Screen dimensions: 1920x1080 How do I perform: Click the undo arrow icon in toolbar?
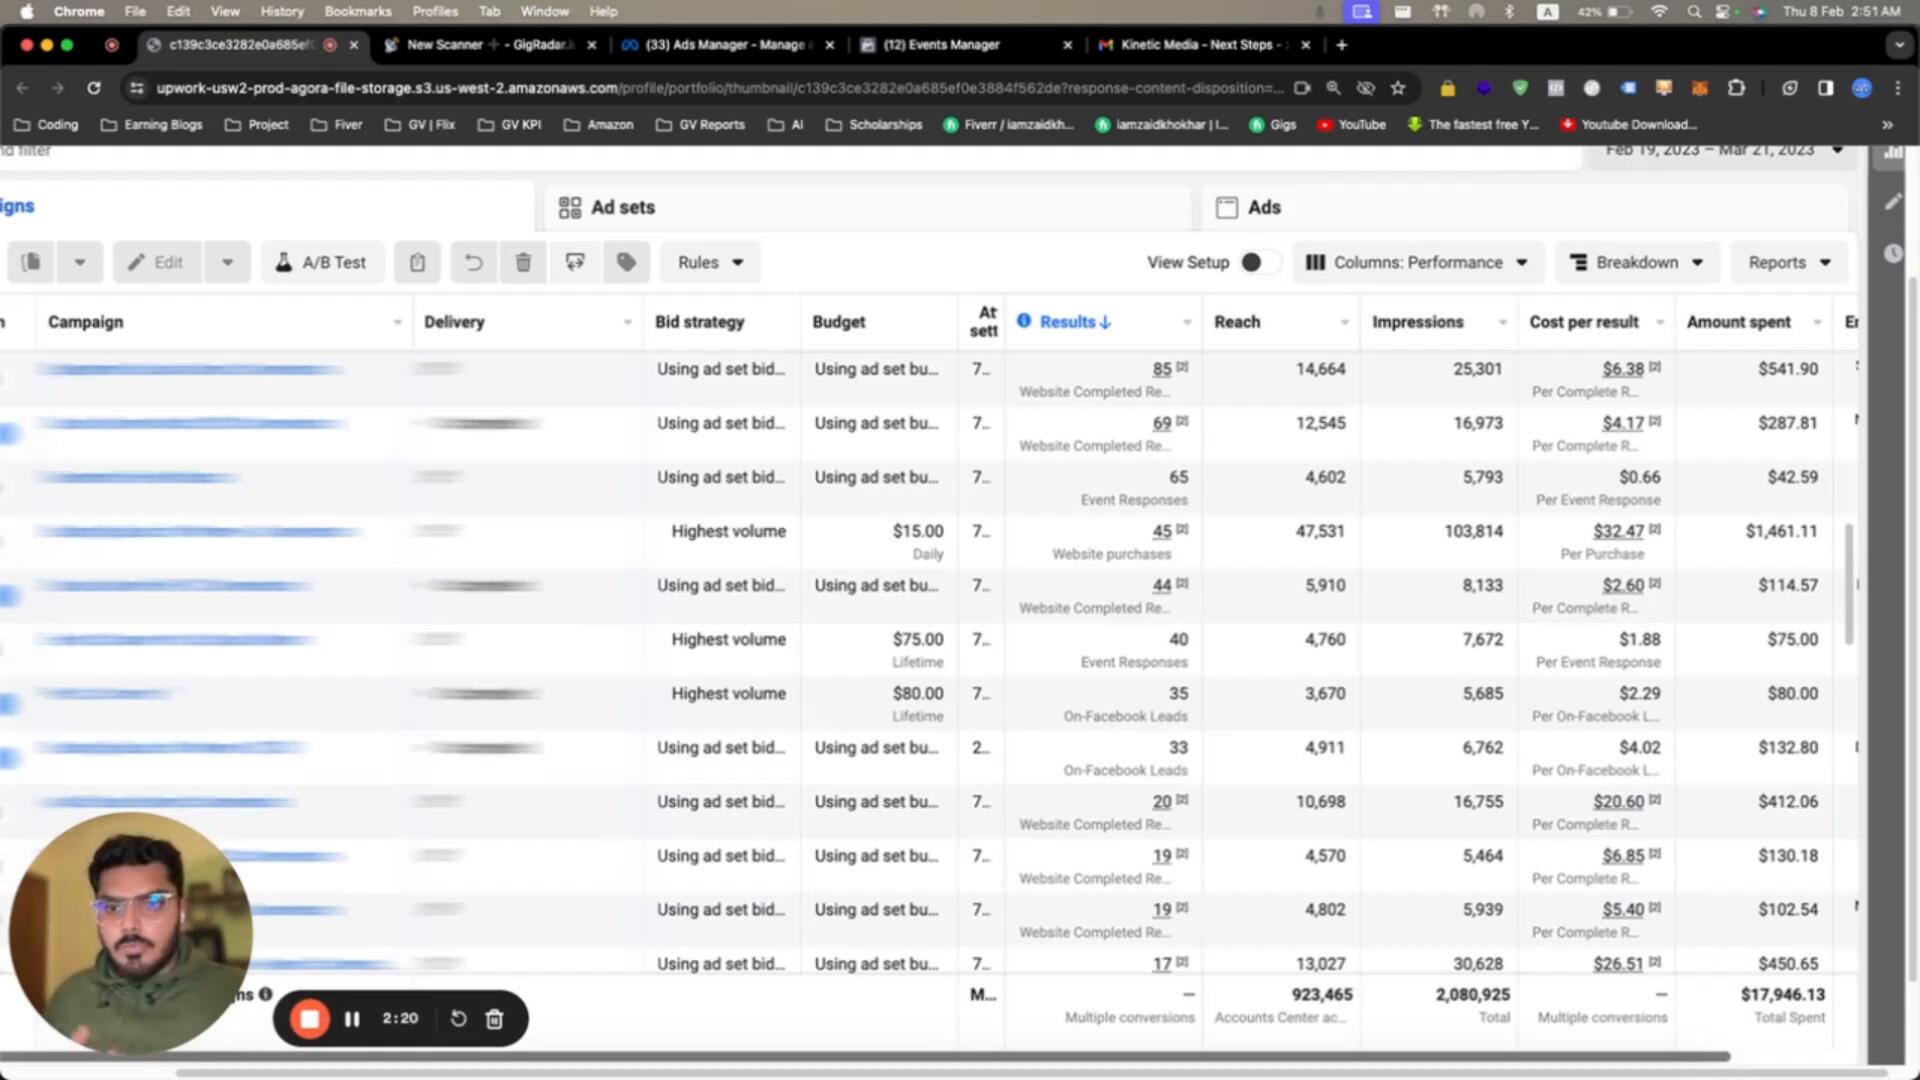[473, 262]
